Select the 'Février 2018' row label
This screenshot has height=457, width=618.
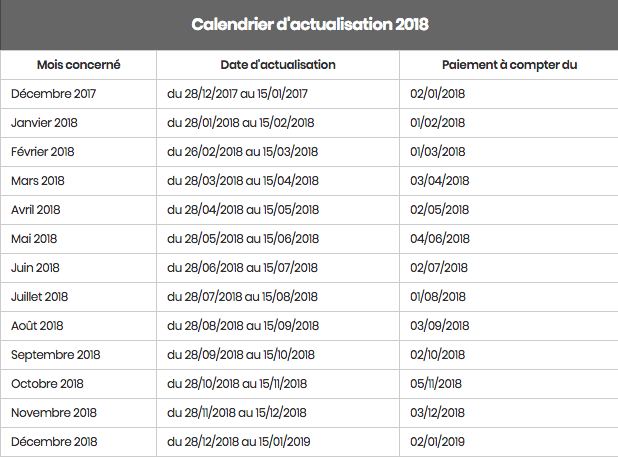point(43,152)
